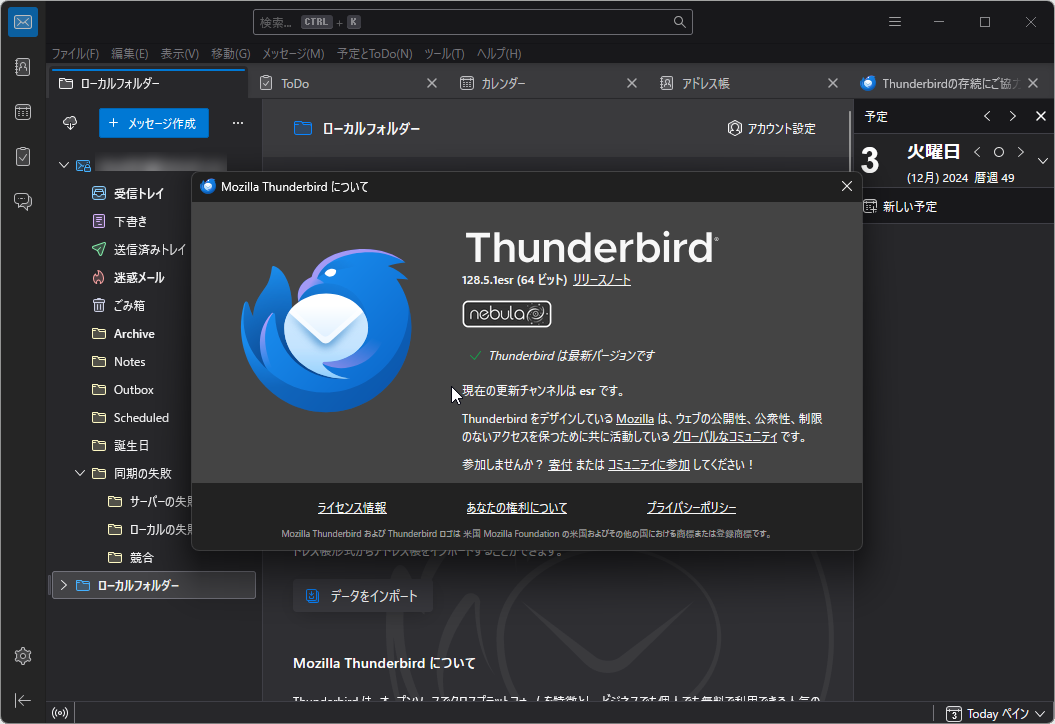Click 新しい予定 in the Today pane

pos(910,206)
